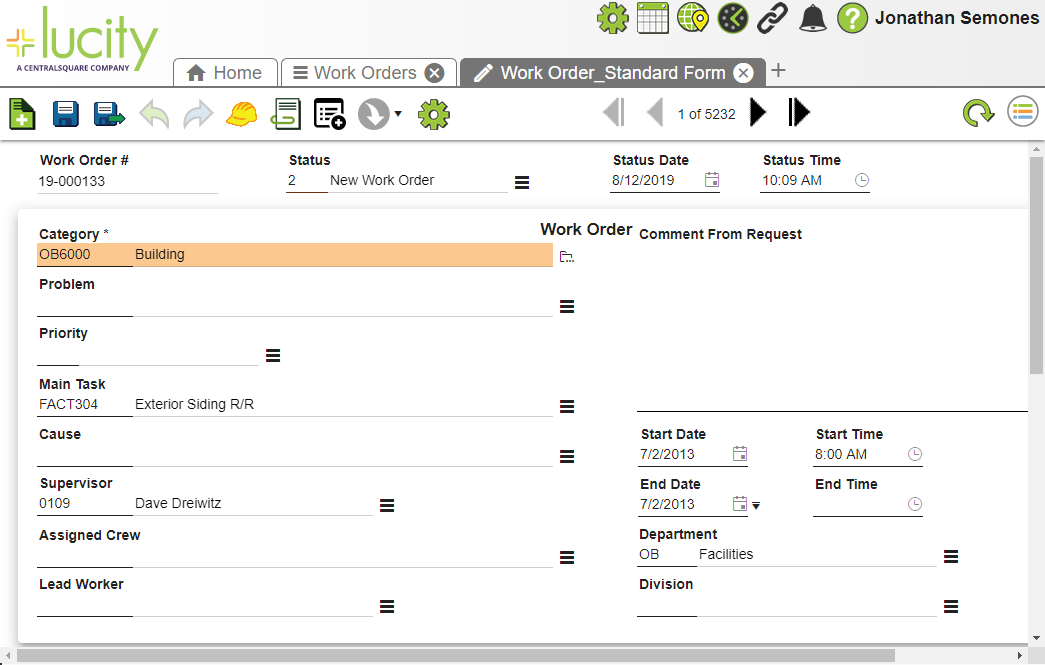
Task: Open help question mark icon
Action: (x=852, y=18)
